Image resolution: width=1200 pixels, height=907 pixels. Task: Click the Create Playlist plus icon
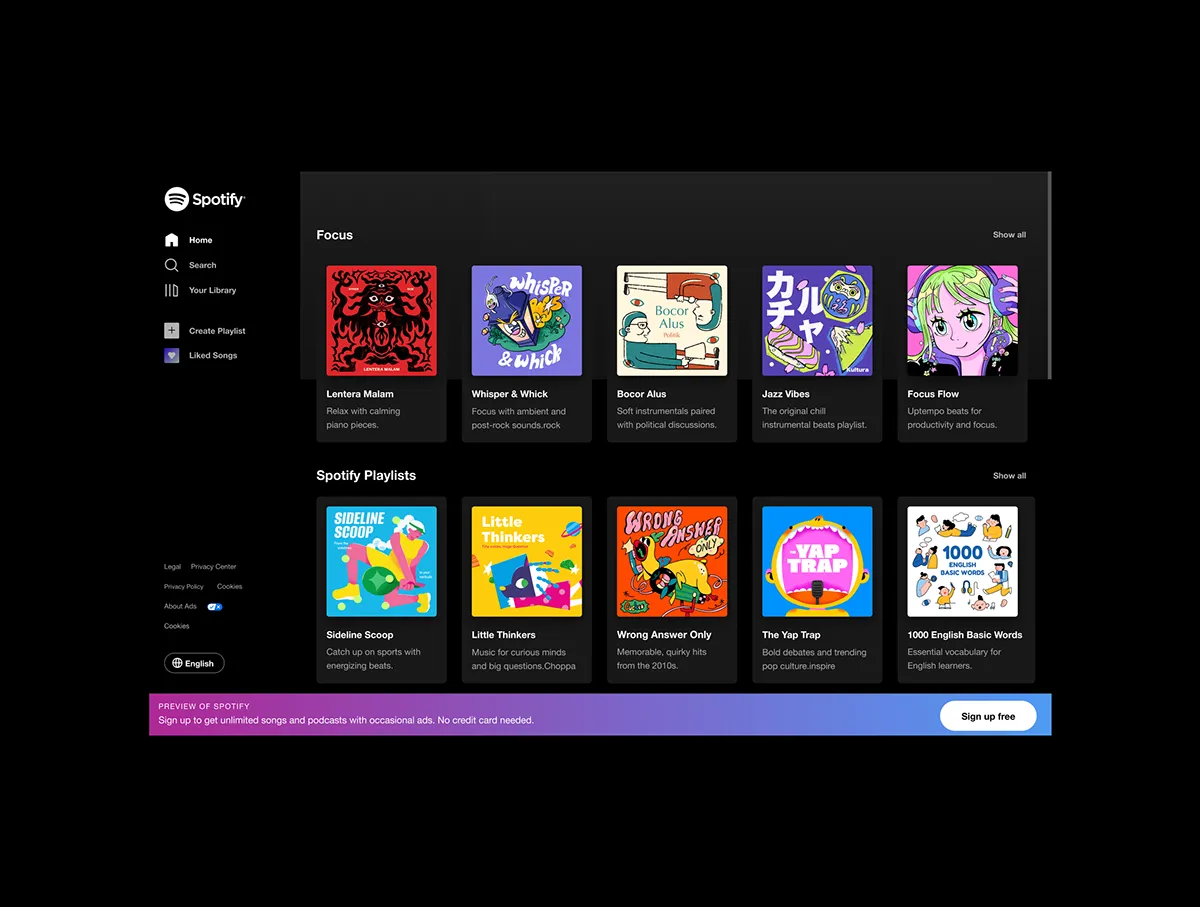[x=171, y=331]
